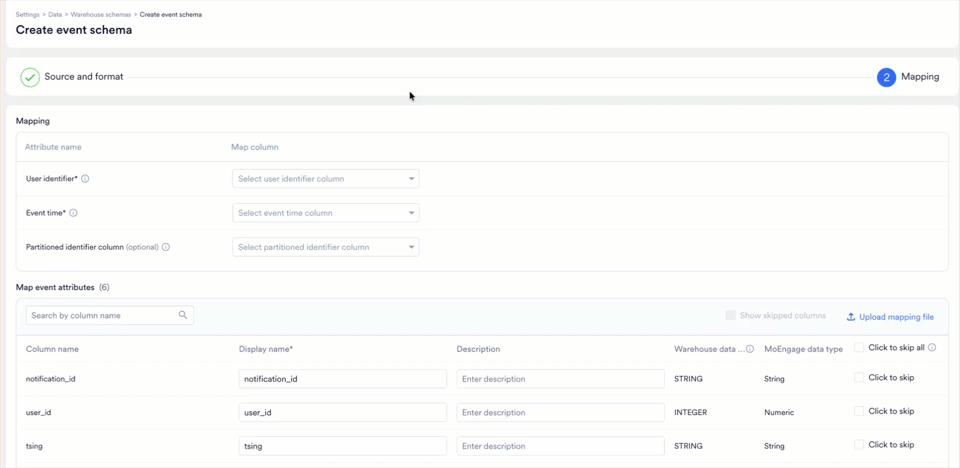Screen dimensions: 960x468
Task: Check the Click to skip all checkbox
Action: click(x=859, y=347)
